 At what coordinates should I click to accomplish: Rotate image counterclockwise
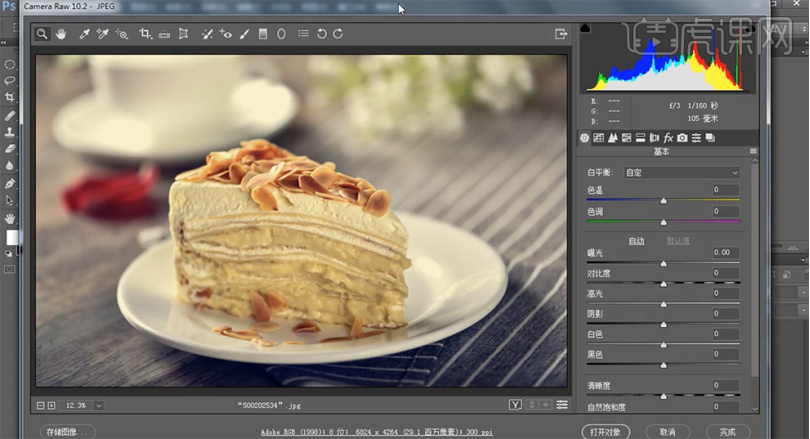coord(321,34)
